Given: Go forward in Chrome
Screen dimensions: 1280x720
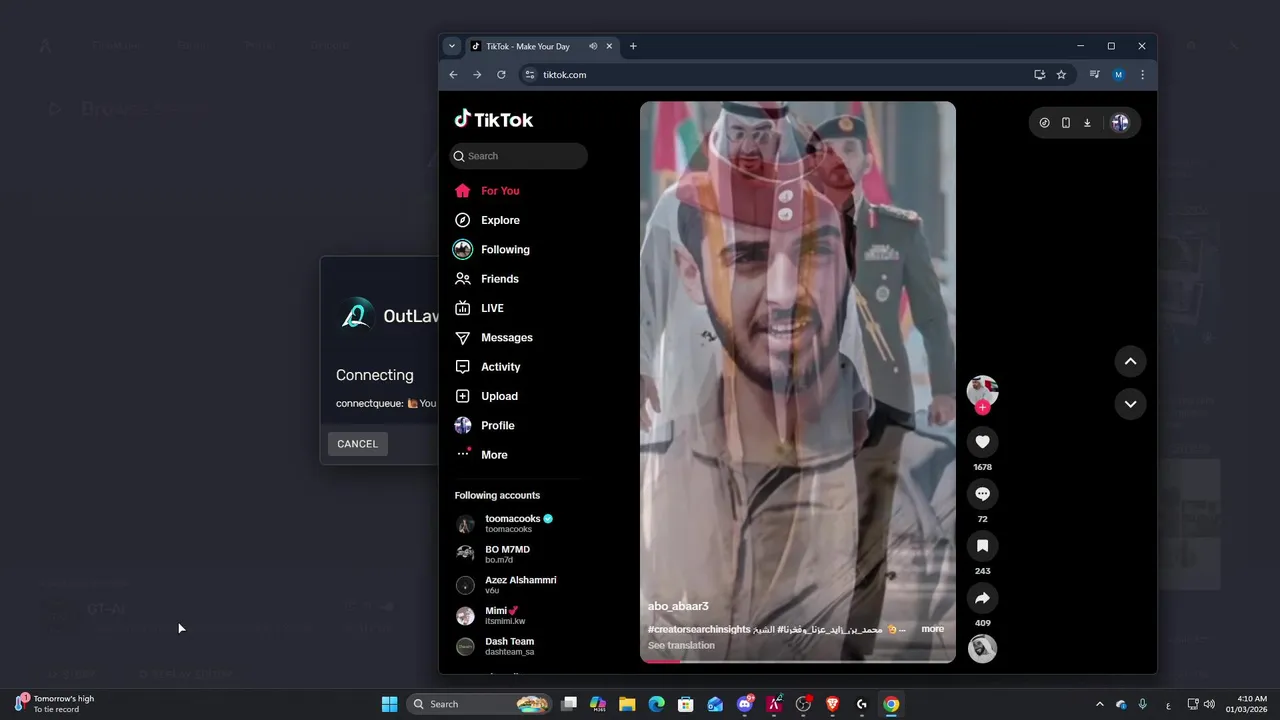Looking at the screenshot, I should [477, 75].
